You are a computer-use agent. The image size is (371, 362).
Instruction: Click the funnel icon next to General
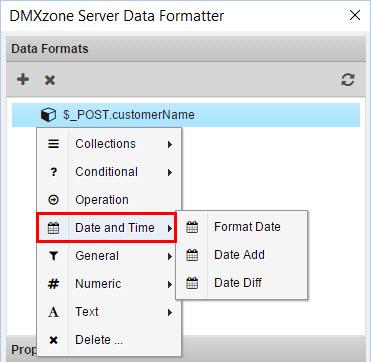[53, 256]
